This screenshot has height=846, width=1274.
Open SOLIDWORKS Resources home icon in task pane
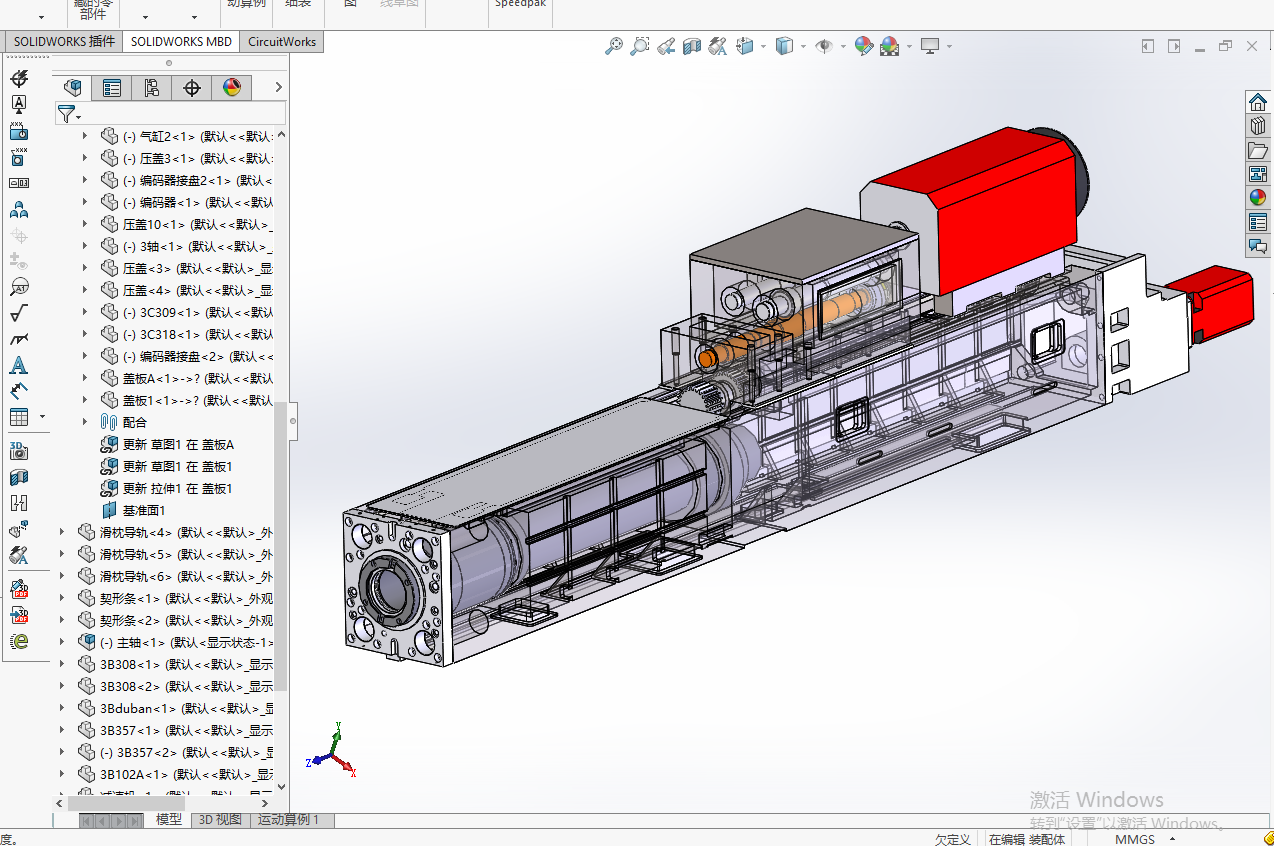click(x=1258, y=102)
